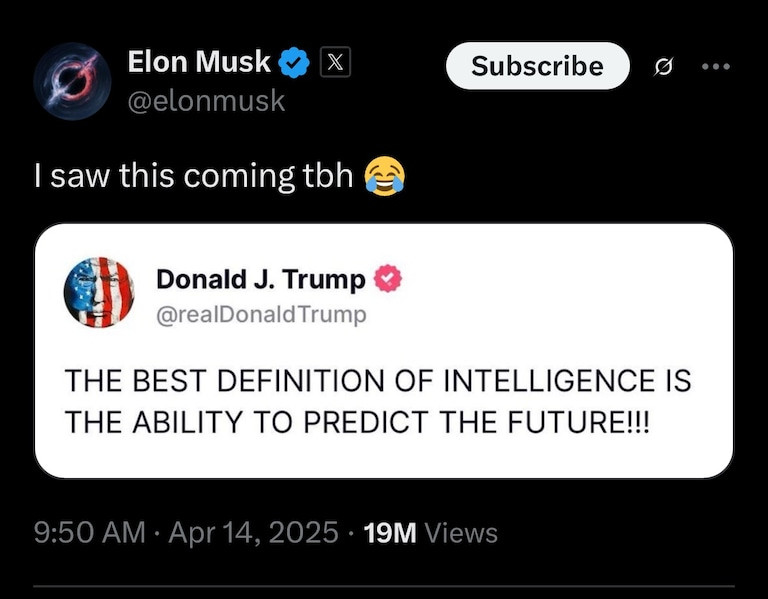Image resolution: width=768 pixels, height=599 pixels.
Task: Click the 9:50 AM timestamp
Action: tap(90, 533)
